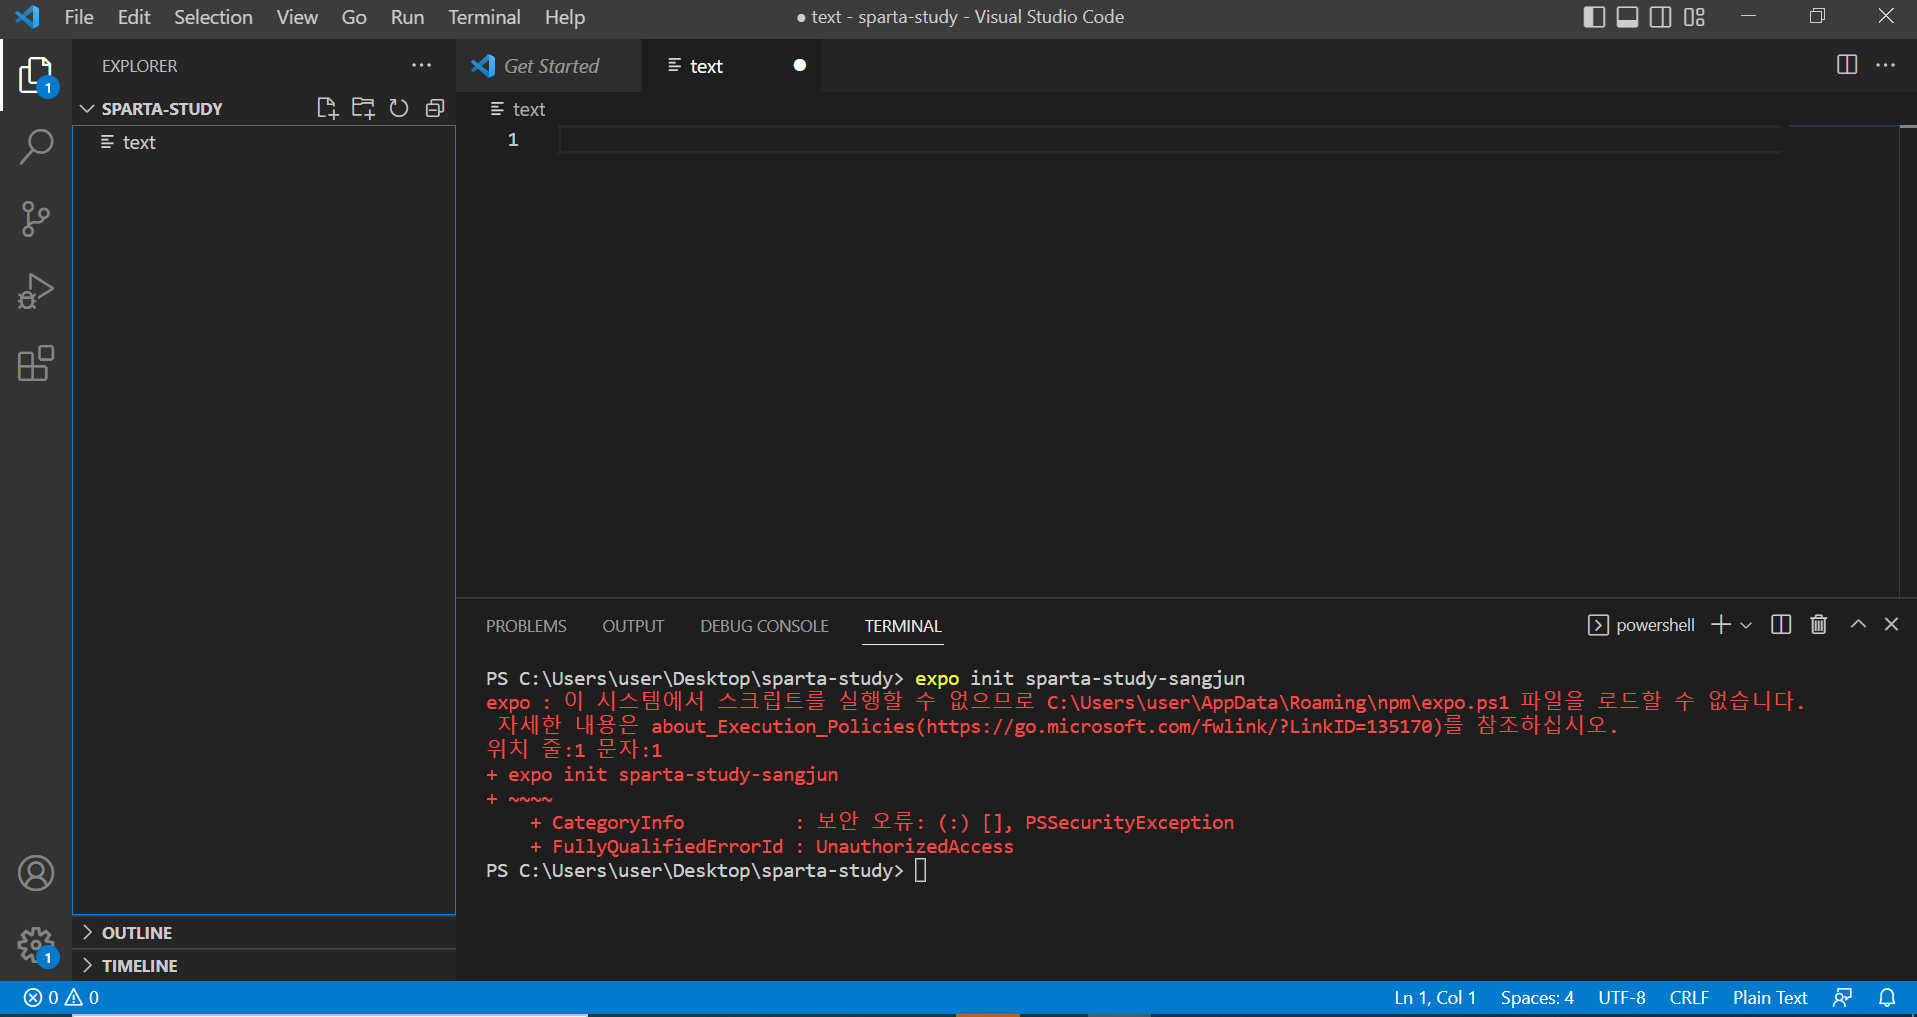The width and height of the screenshot is (1917, 1017).
Task: Split the editor to the right
Action: tap(1847, 65)
